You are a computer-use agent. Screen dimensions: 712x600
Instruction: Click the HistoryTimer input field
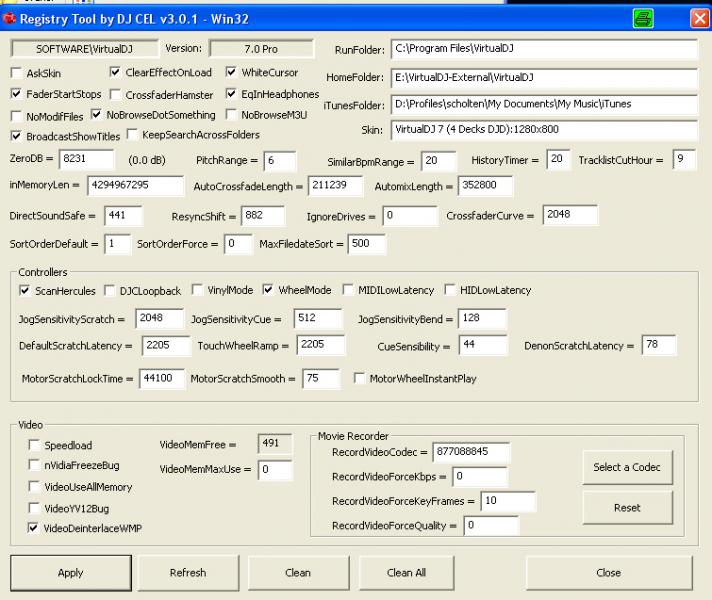pyautogui.click(x=558, y=159)
